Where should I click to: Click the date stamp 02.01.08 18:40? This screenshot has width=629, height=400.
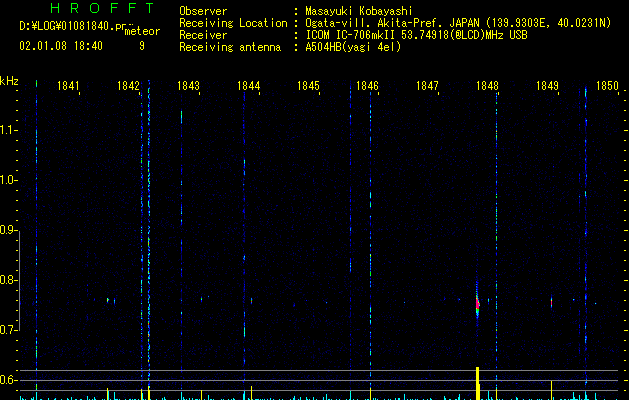click(x=61, y=46)
